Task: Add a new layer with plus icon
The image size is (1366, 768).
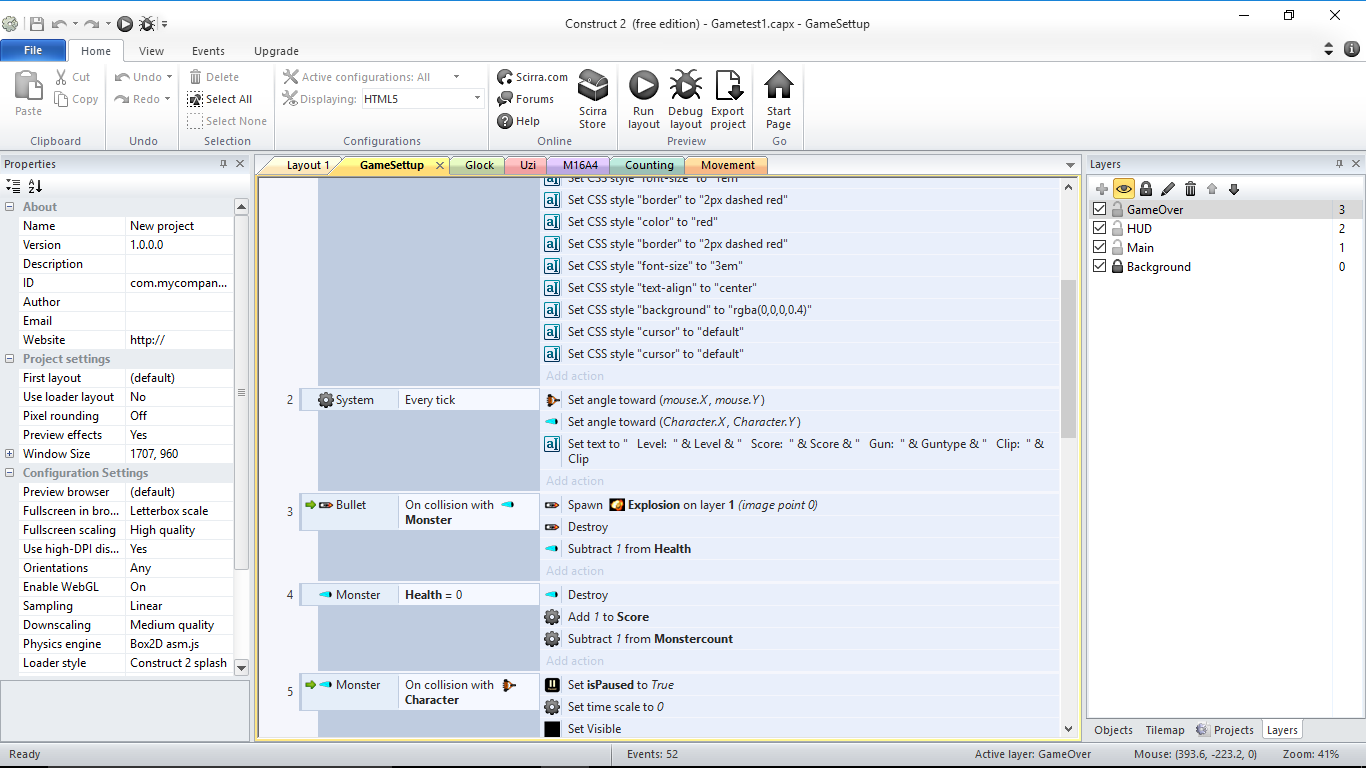Action: [x=1102, y=188]
